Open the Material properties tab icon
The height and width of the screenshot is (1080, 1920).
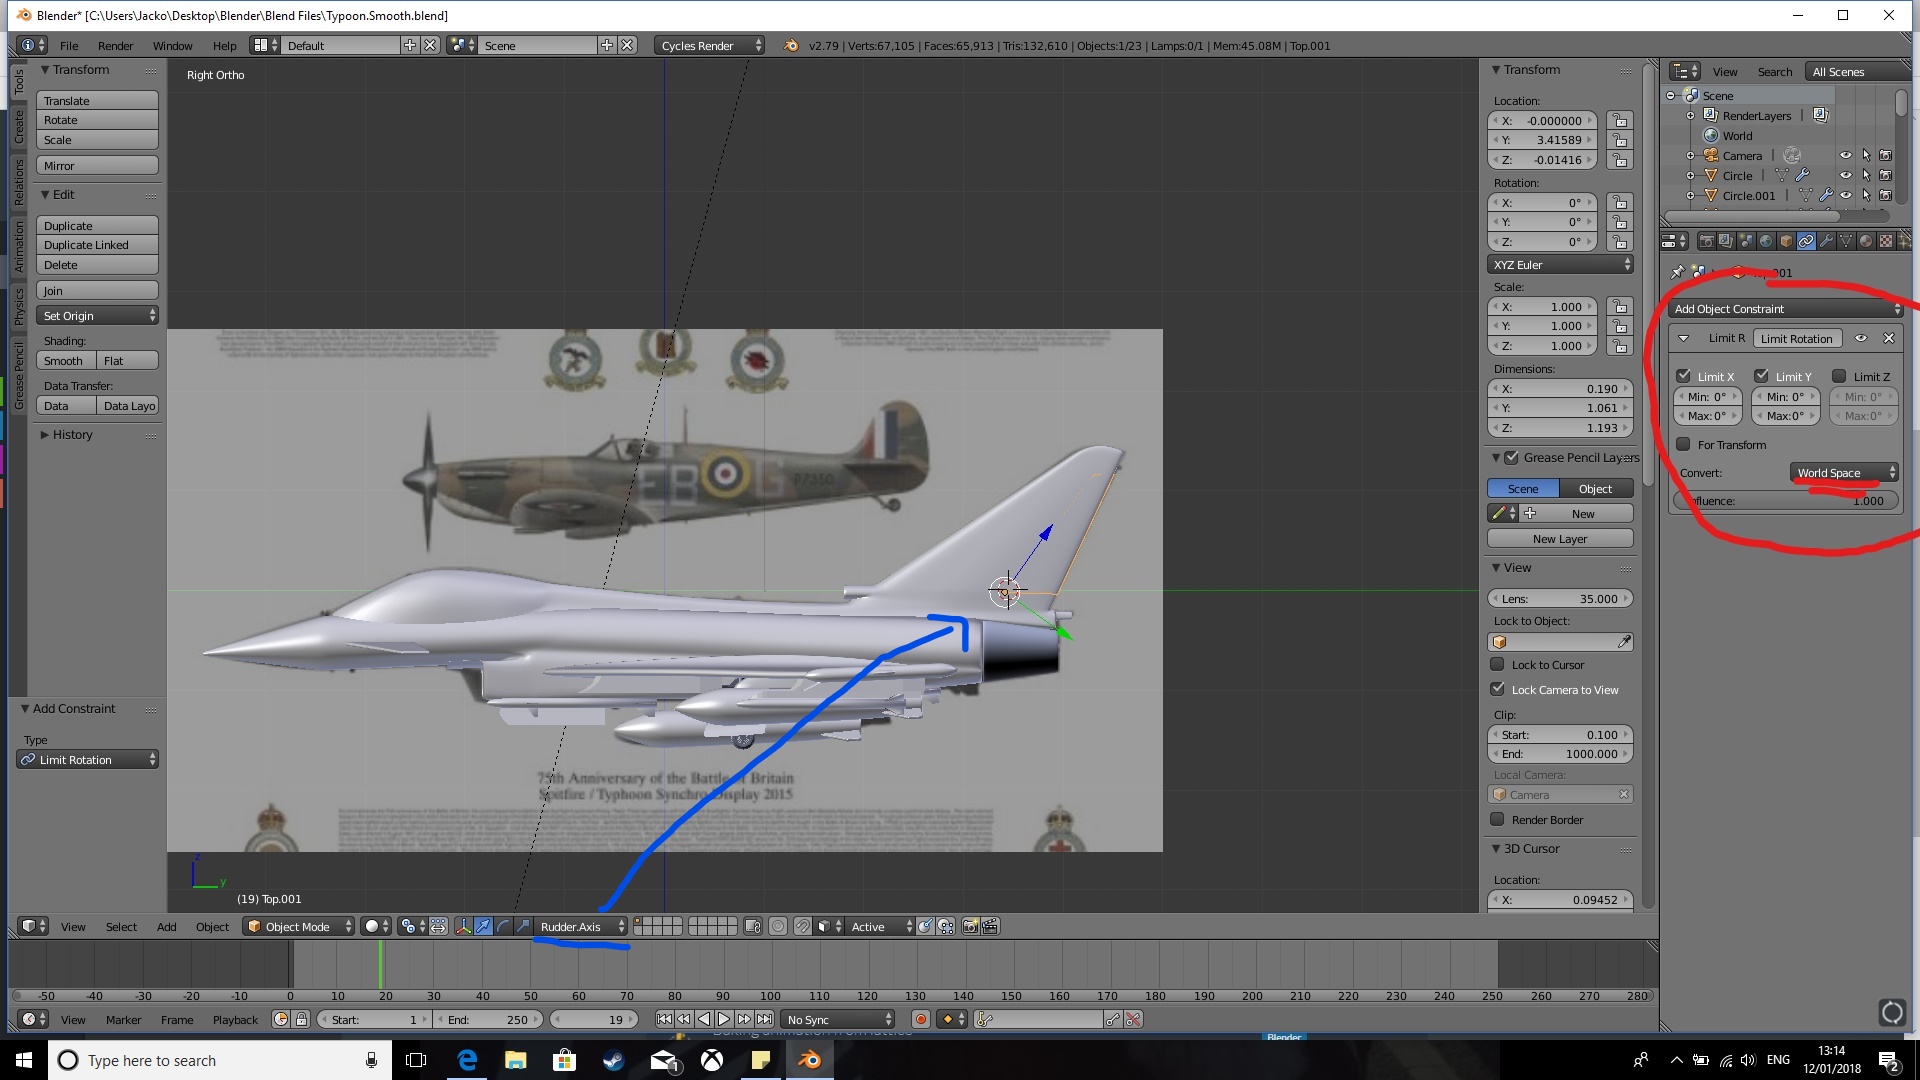point(1866,241)
